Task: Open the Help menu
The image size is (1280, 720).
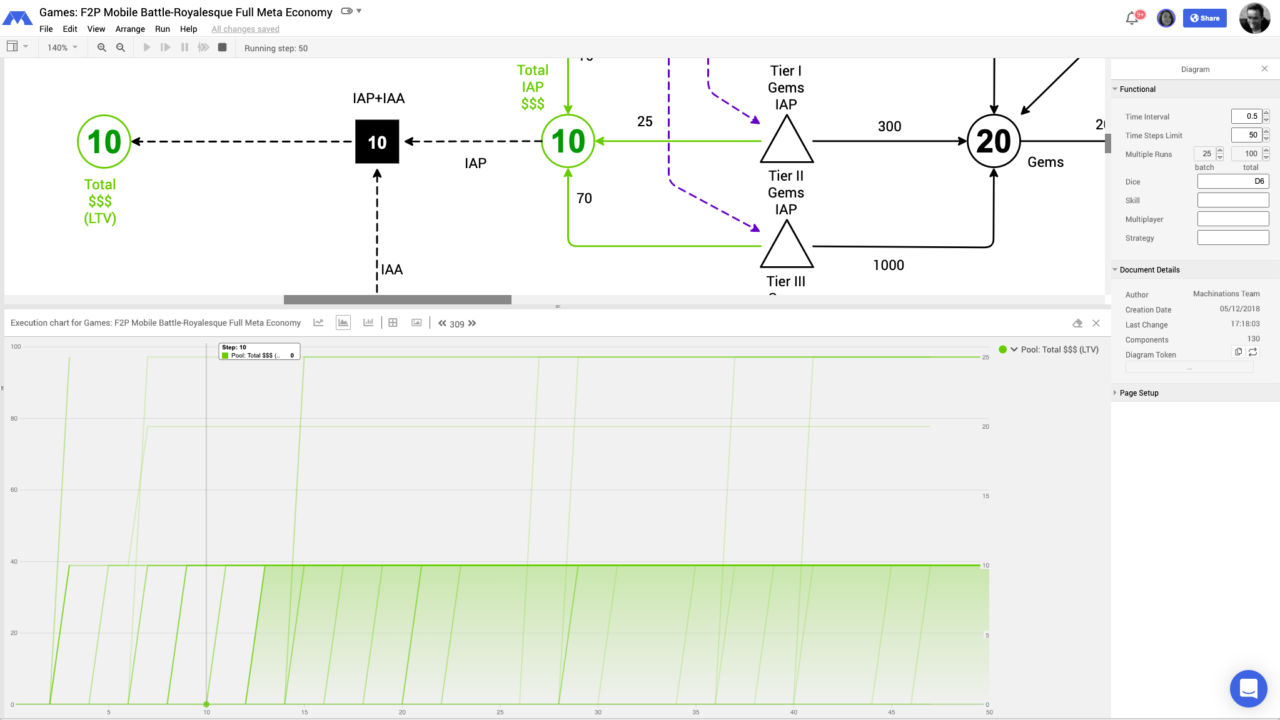Action: click(x=188, y=29)
